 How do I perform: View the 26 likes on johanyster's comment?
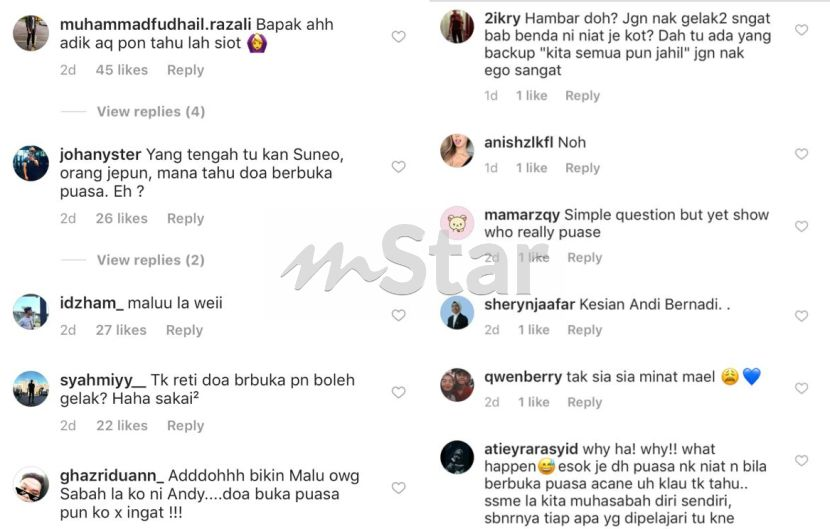pyautogui.click(x=122, y=218)
